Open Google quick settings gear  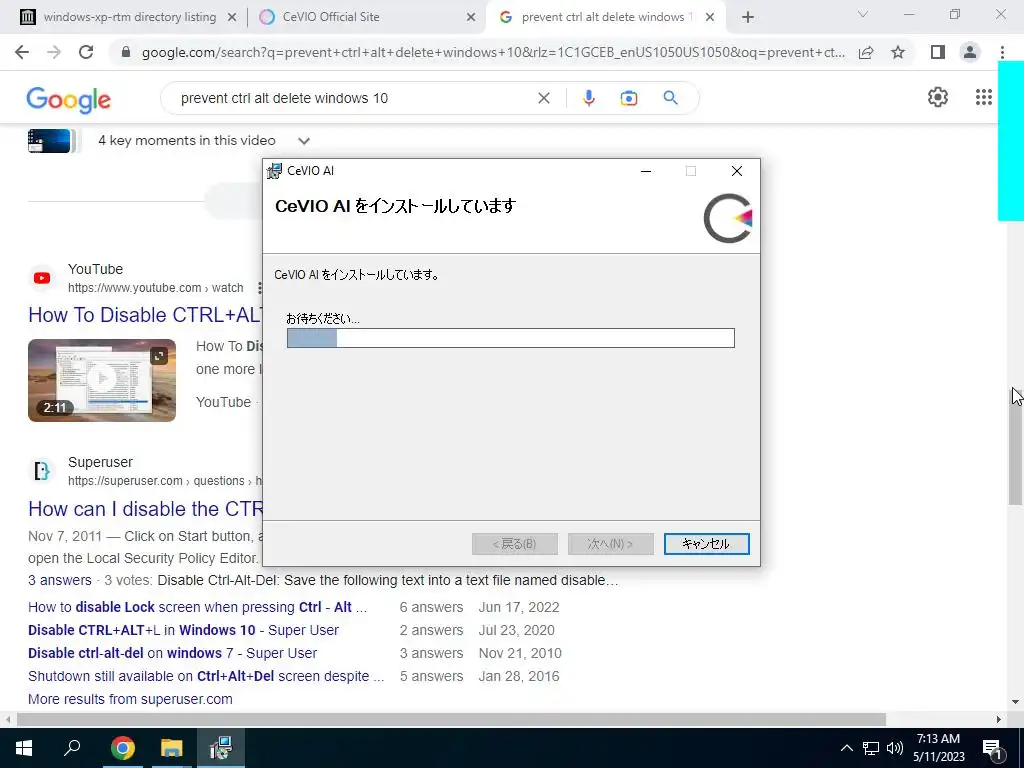tap(938, 97)
